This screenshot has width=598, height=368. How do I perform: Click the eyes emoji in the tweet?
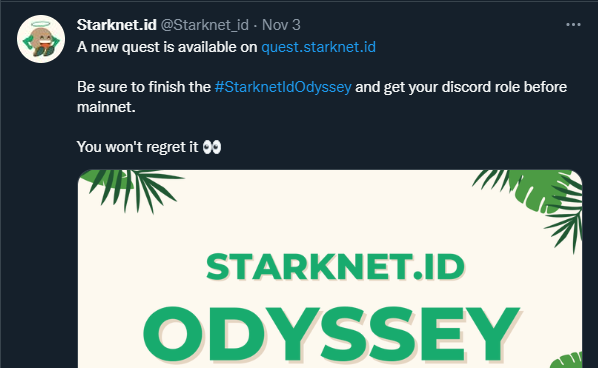click(212, 147)
